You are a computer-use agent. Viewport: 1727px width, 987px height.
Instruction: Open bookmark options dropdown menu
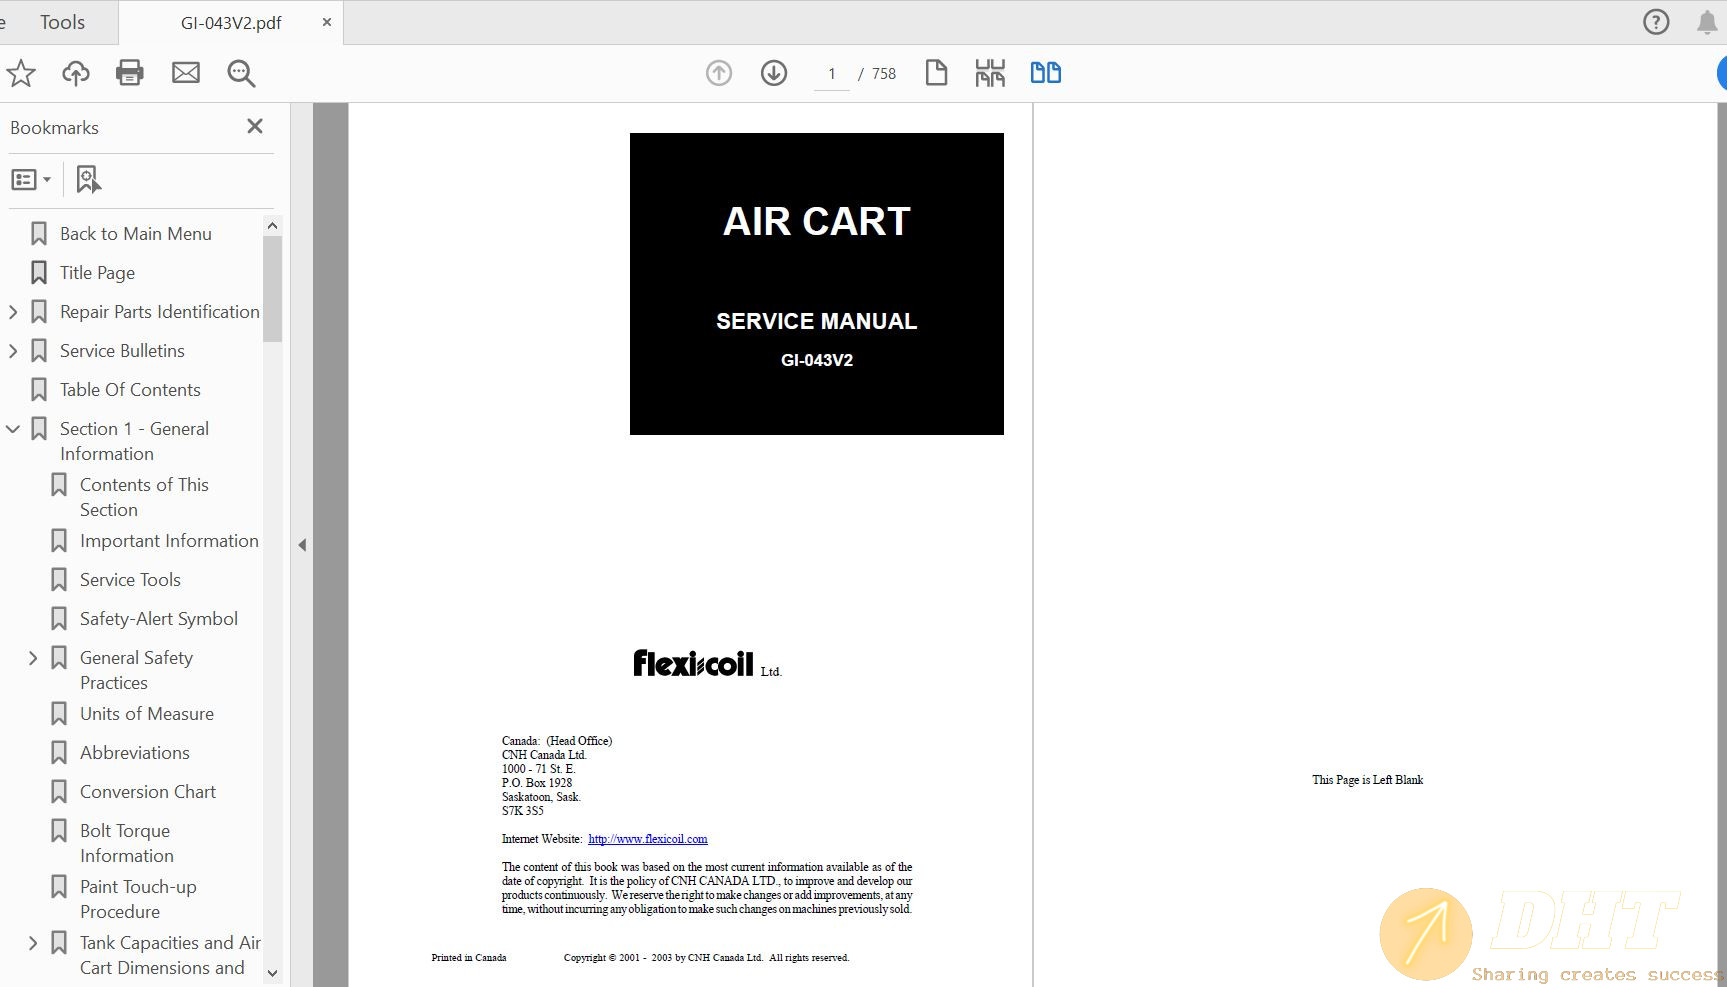tap(31, 180)
